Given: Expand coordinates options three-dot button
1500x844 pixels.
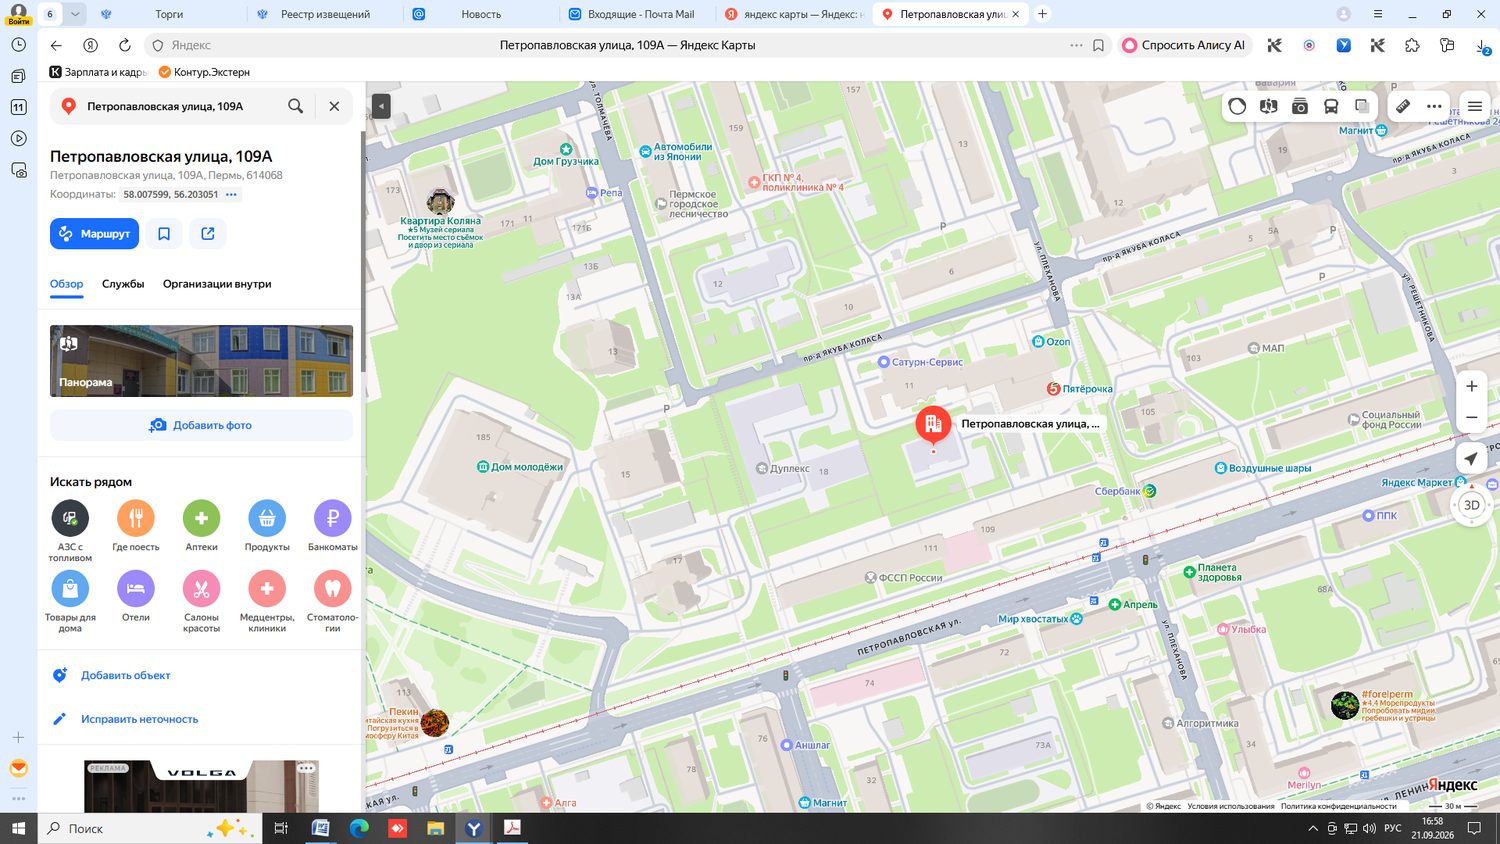Looking at the screenshot, I should (x=231, y=194).
